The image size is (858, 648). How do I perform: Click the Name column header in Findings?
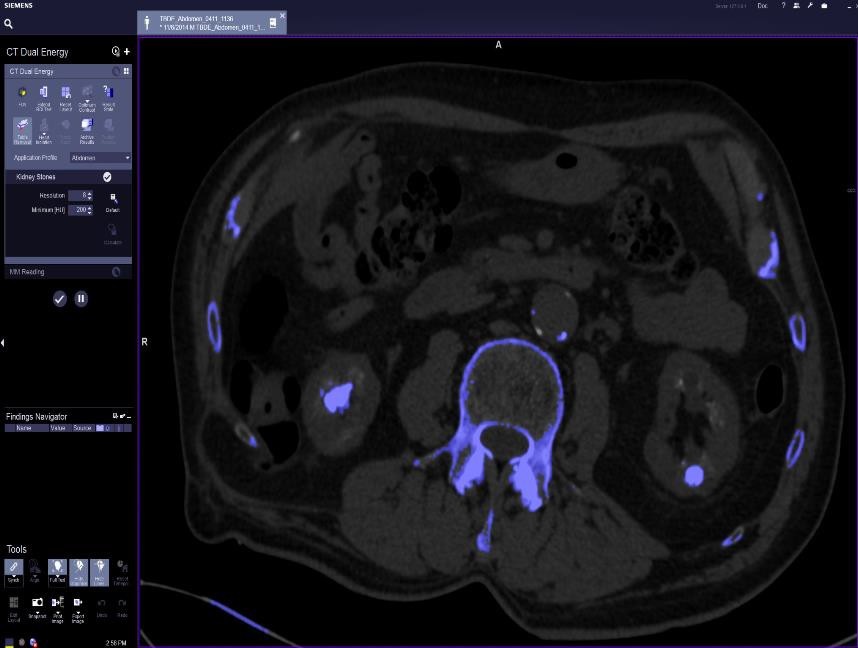point(24,428)
